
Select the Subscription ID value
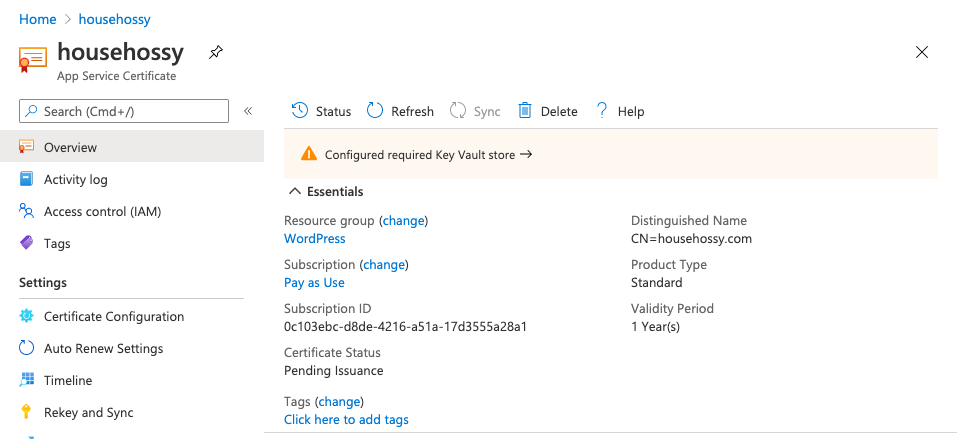click(405, 327)
